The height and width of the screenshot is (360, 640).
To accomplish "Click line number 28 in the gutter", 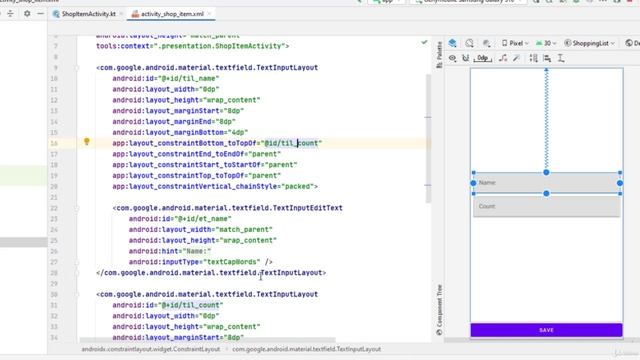I will click(55, 273).
